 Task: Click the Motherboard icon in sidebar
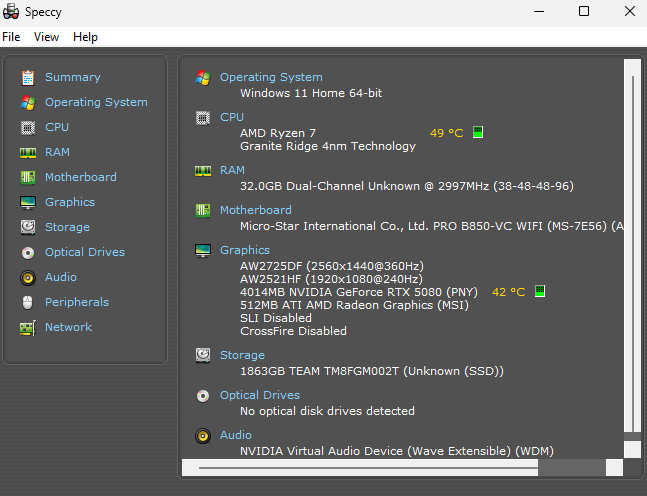point(28,178)
